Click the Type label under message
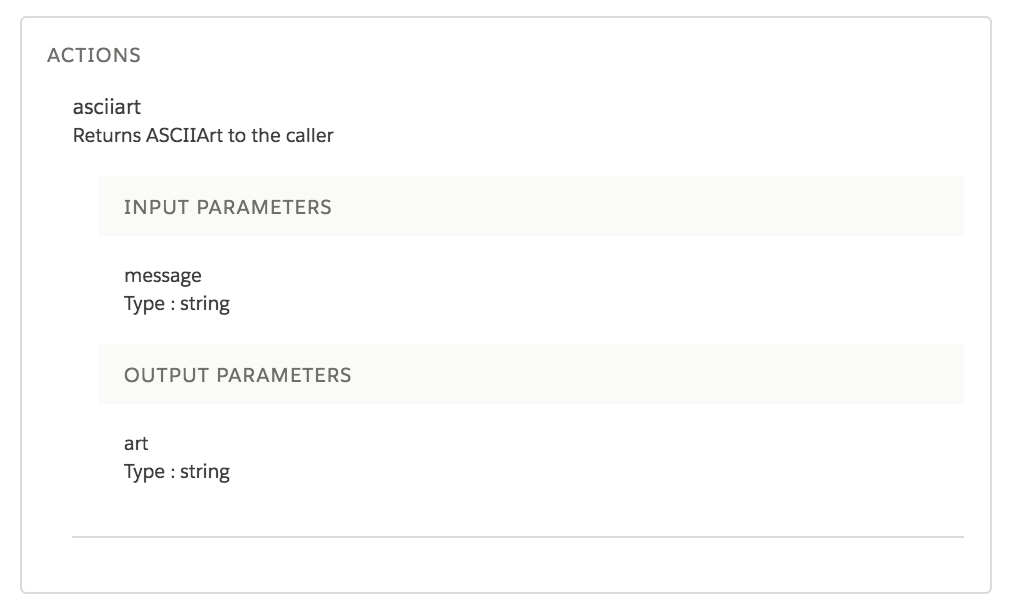Screen dimensions: 1012x608 144,304
